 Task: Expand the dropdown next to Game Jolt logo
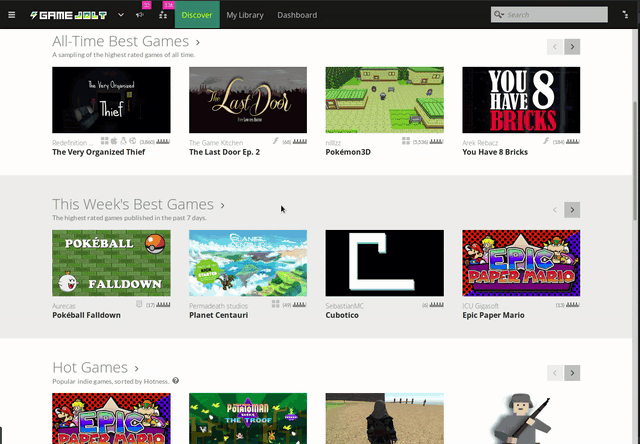pyautogui.click(x=121, y=15)
